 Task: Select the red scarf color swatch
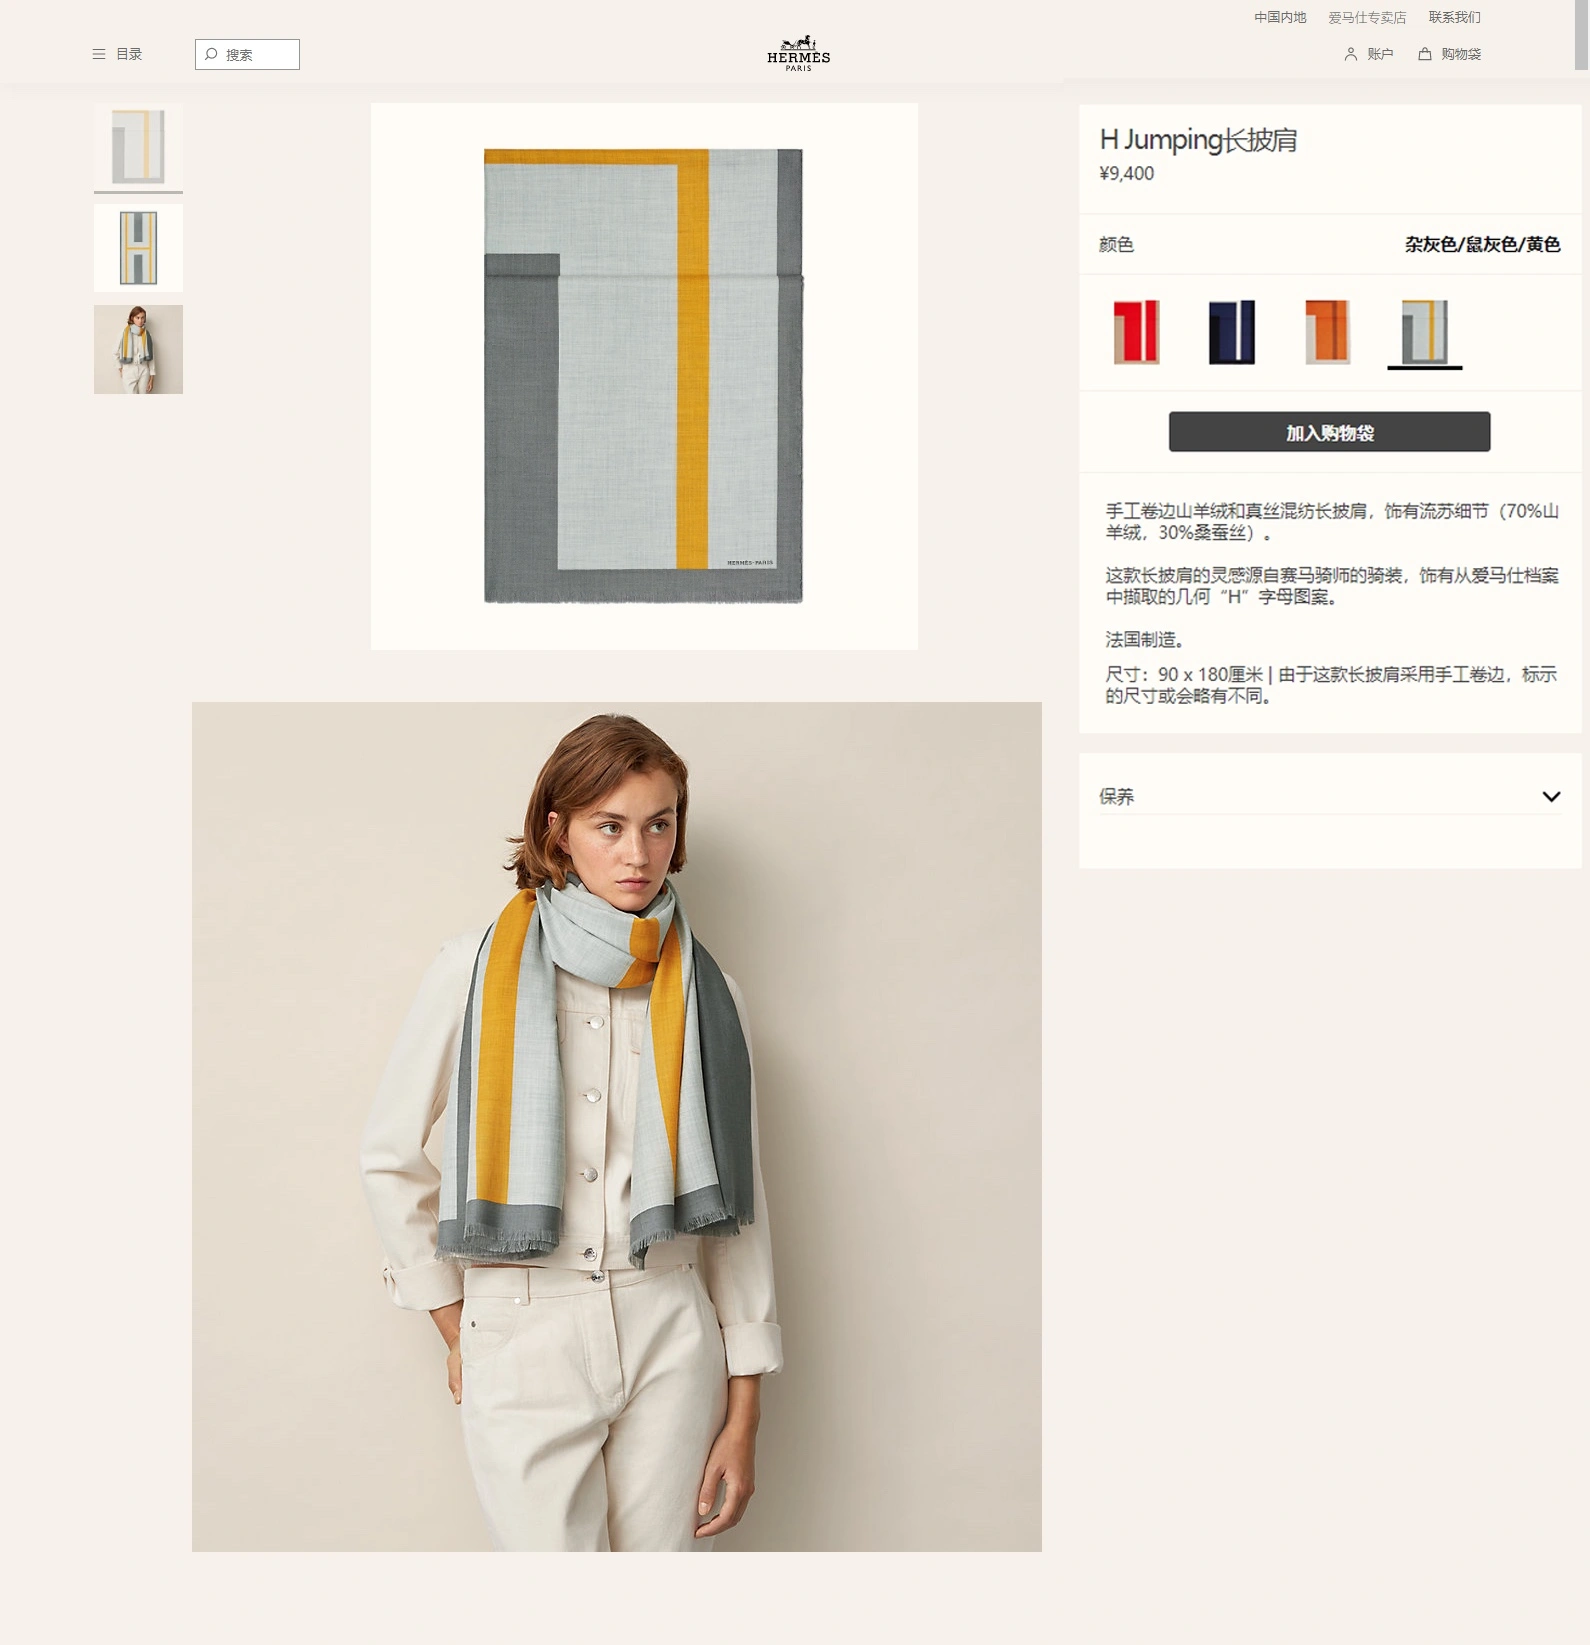click(1136, 332)
